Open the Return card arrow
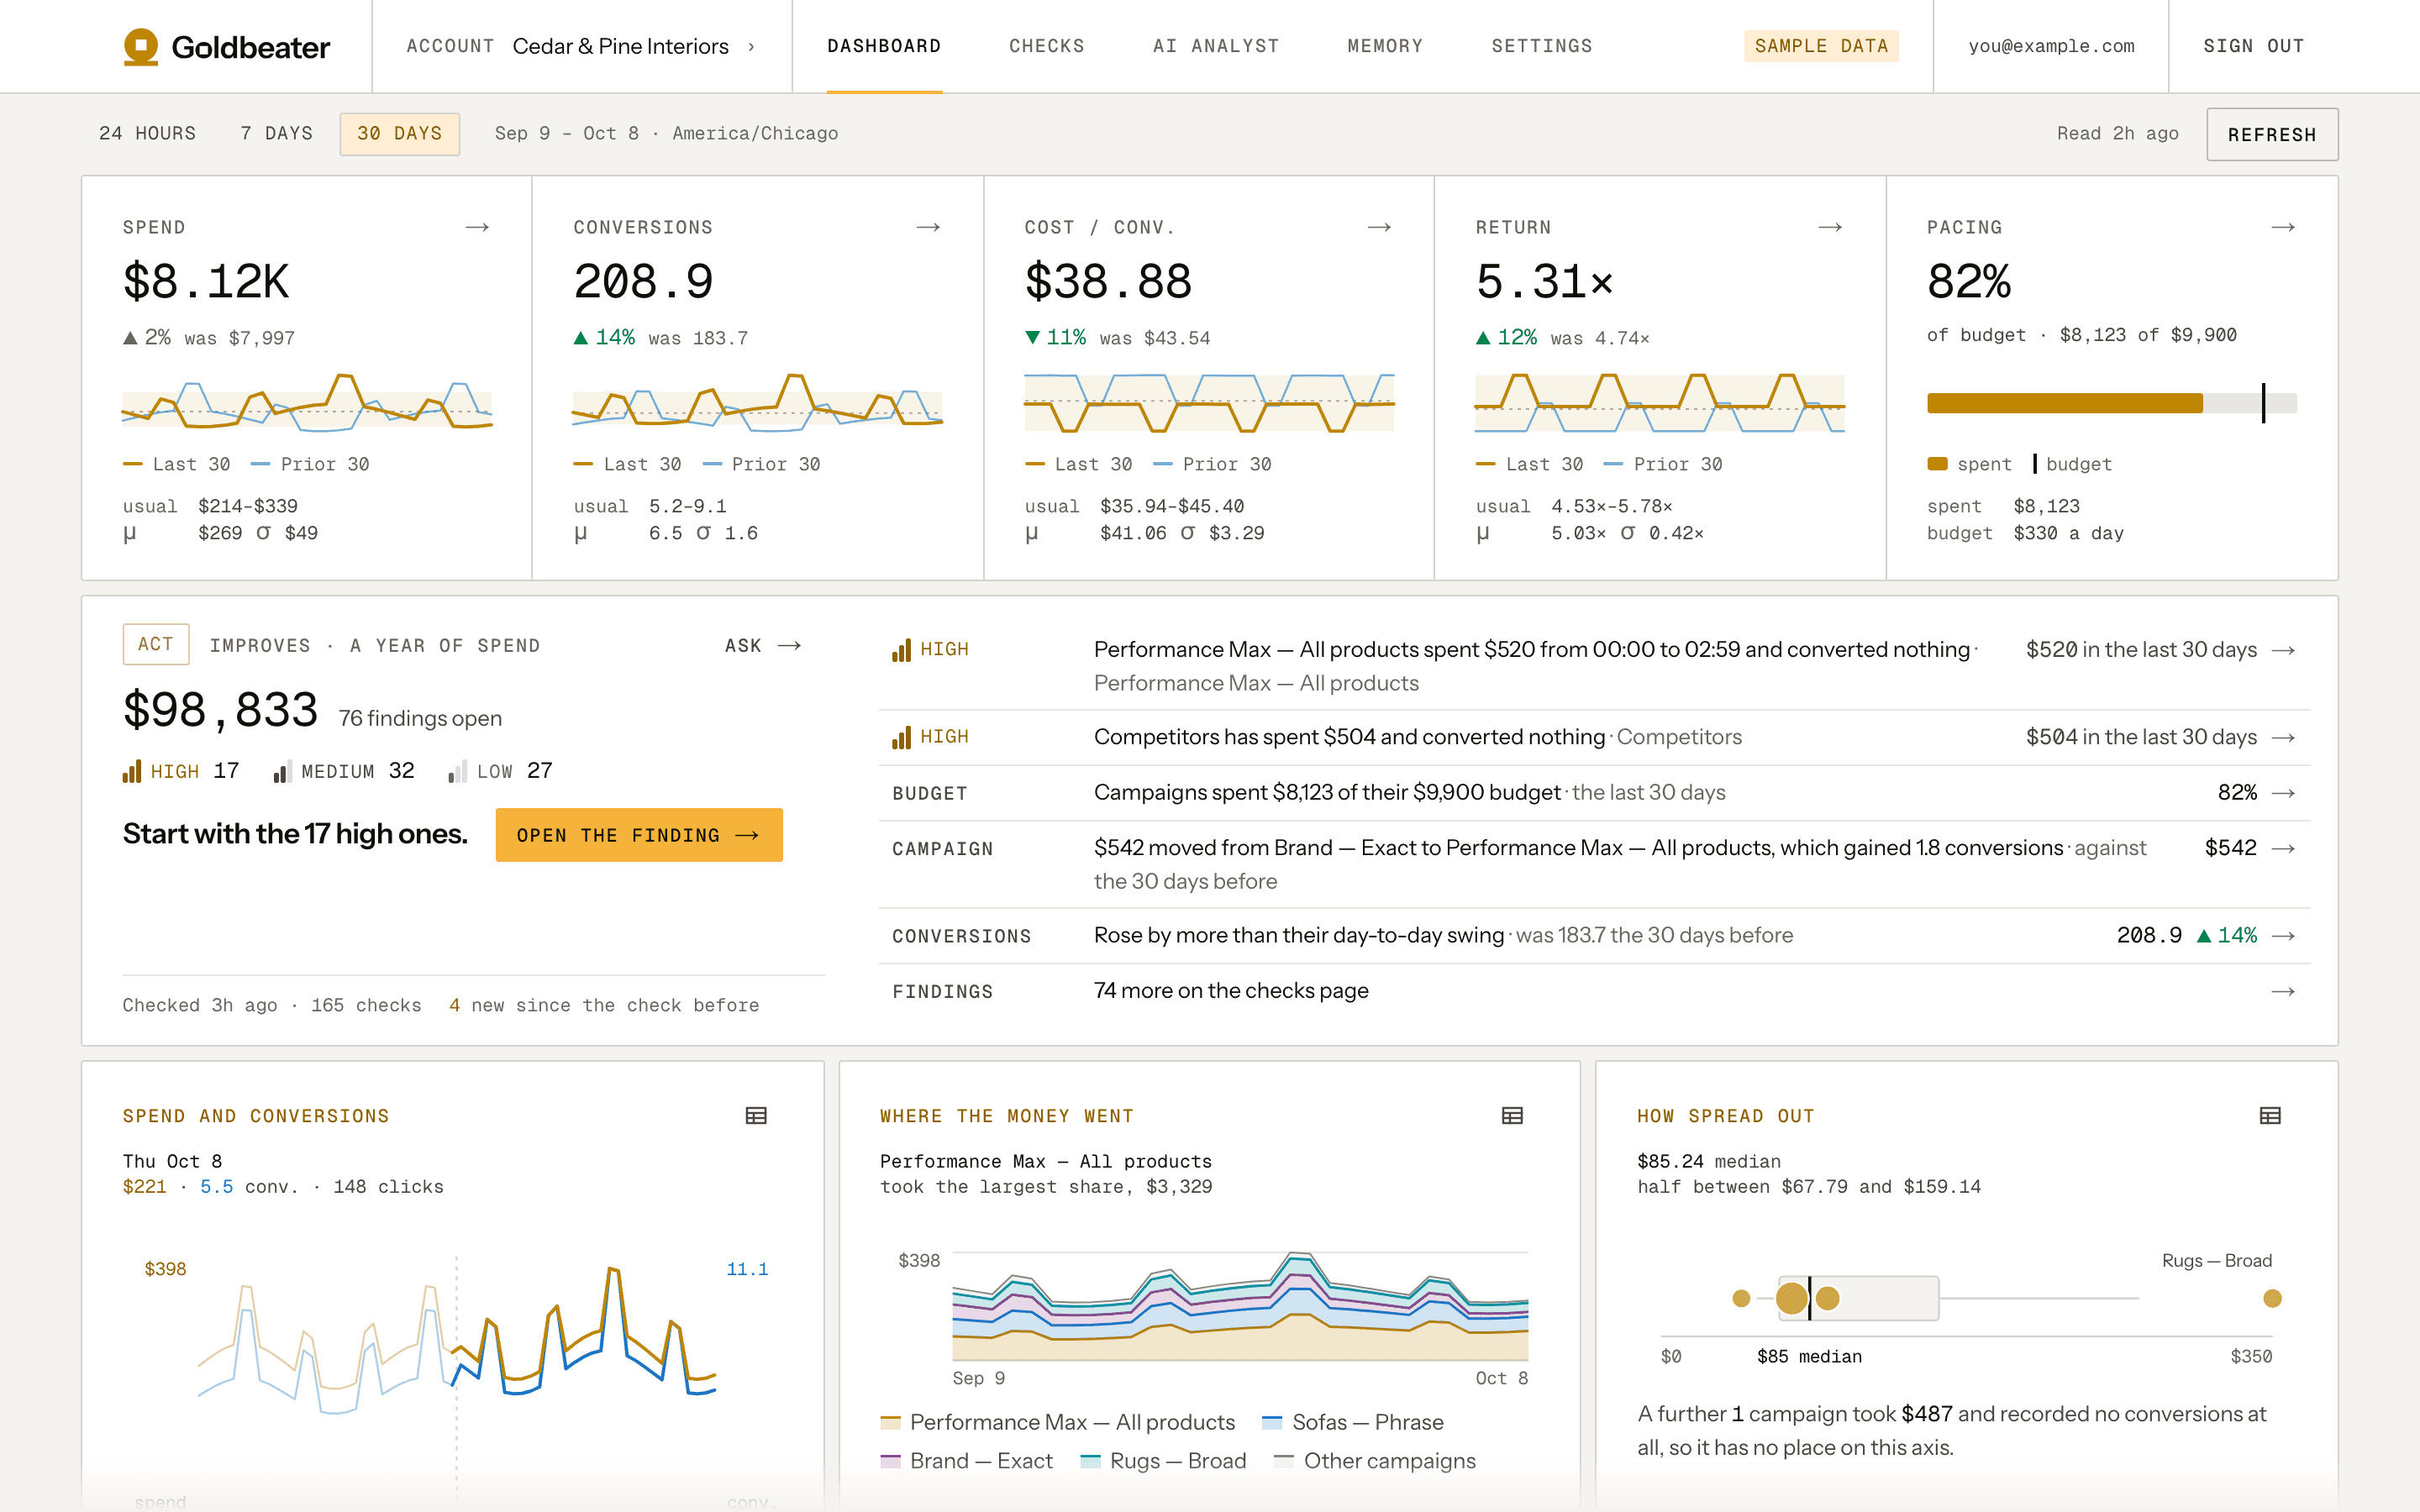Screen dimensions: 2420x1512 [1830, 228]
